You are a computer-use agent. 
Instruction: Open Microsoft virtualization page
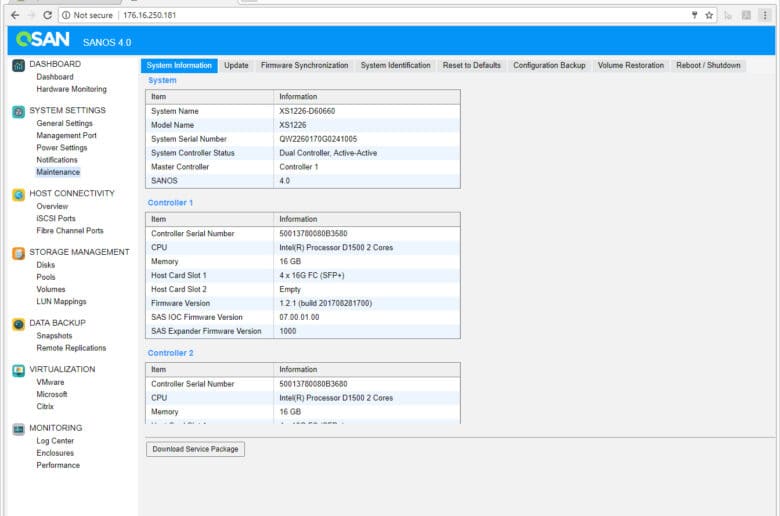52,394
